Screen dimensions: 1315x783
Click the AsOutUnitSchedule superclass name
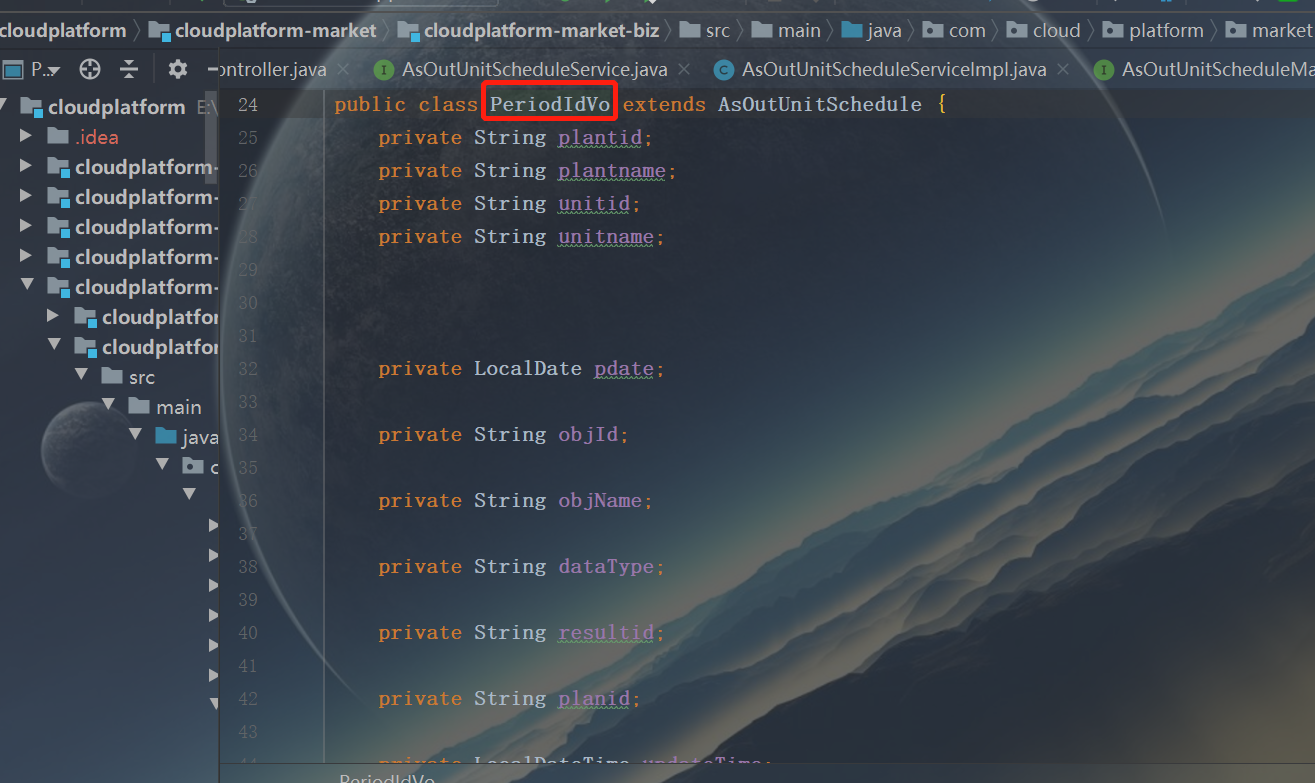[820, 104]
